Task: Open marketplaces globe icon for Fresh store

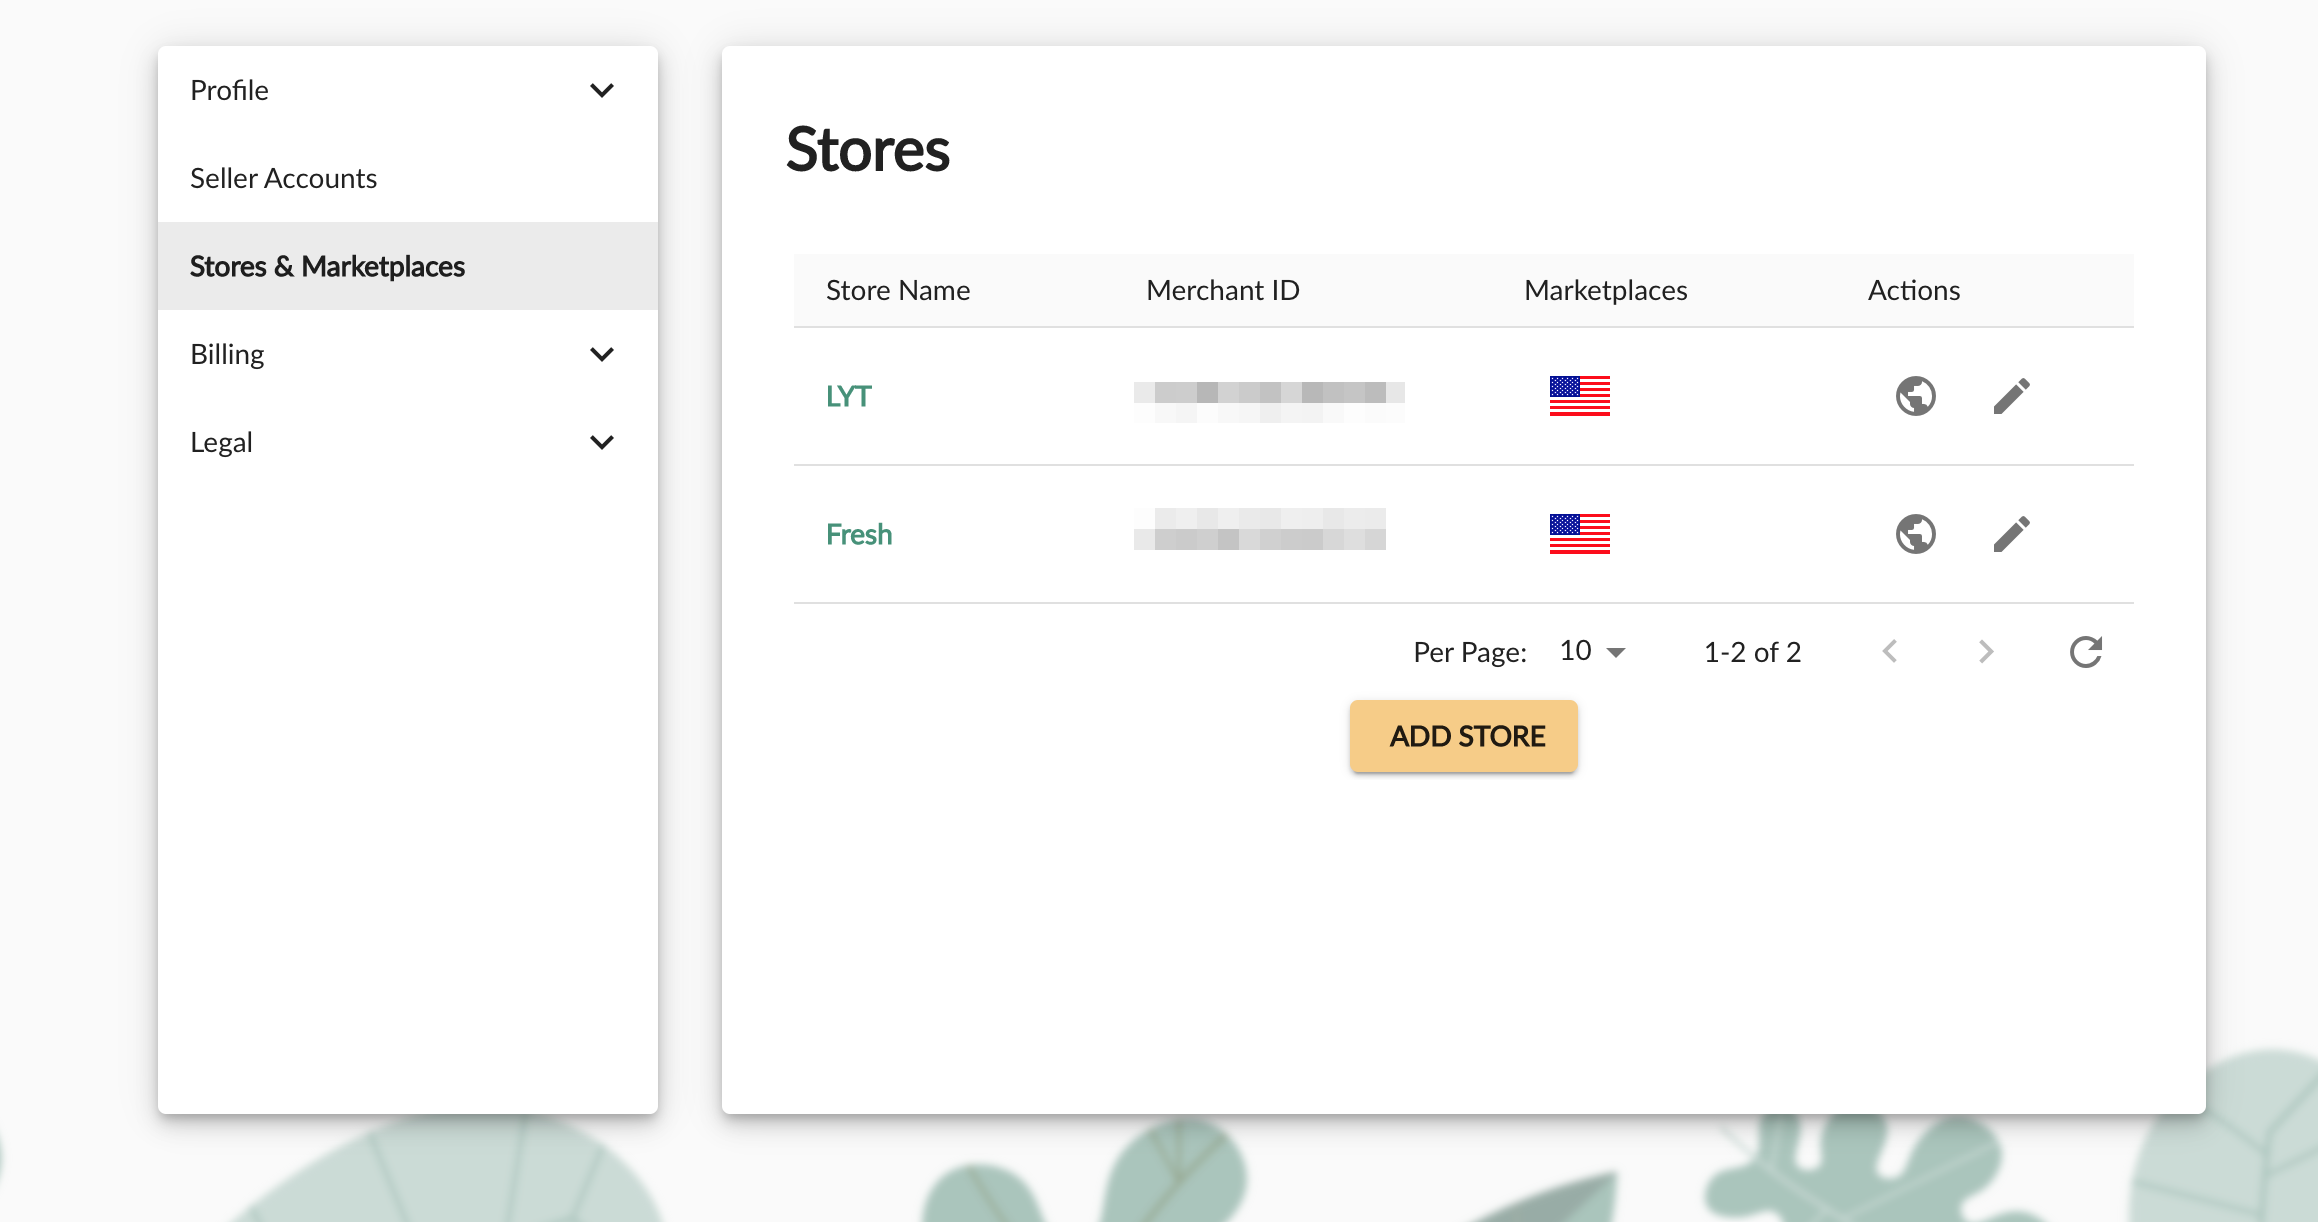Action: [1915, 534]
